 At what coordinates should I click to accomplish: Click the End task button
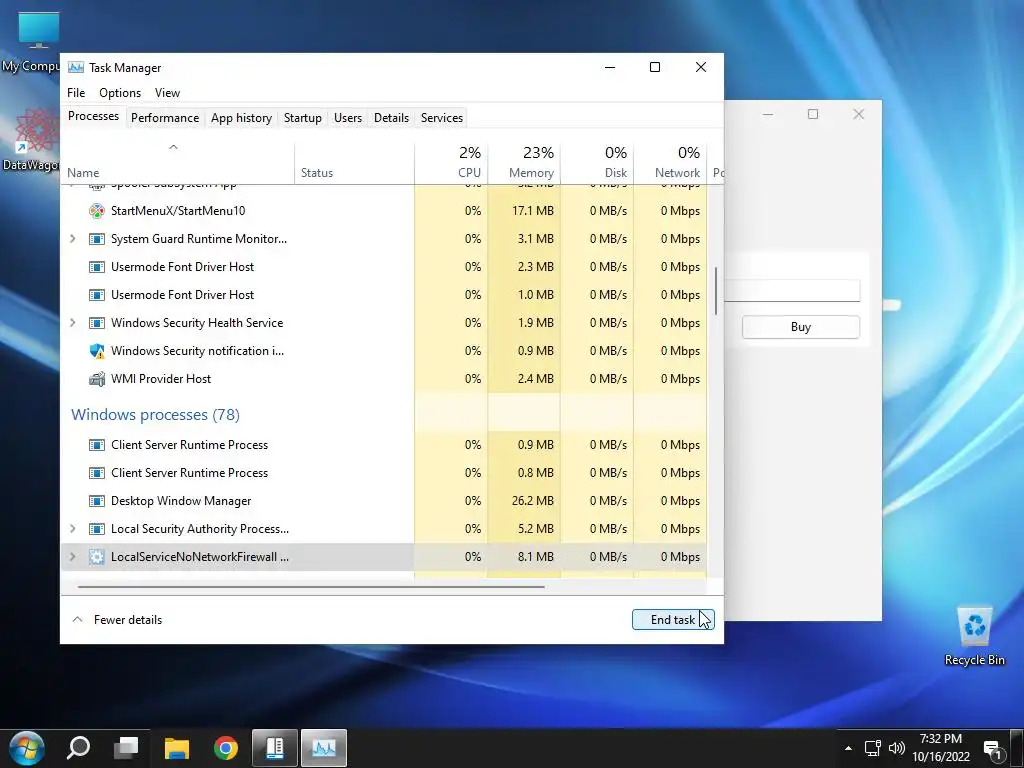point(673,620)
